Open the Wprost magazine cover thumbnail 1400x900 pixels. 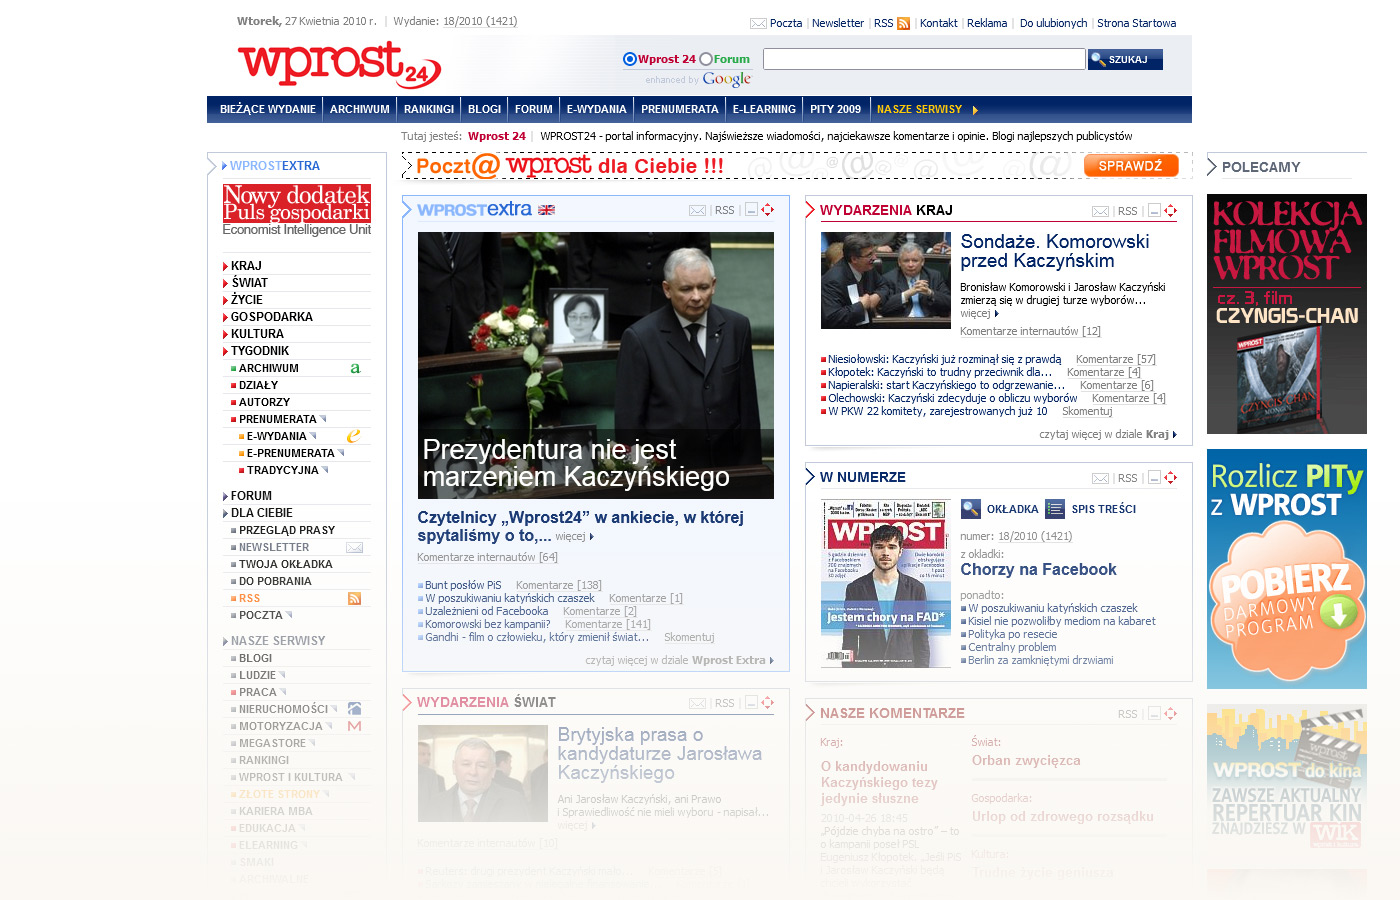click(885, 583)
